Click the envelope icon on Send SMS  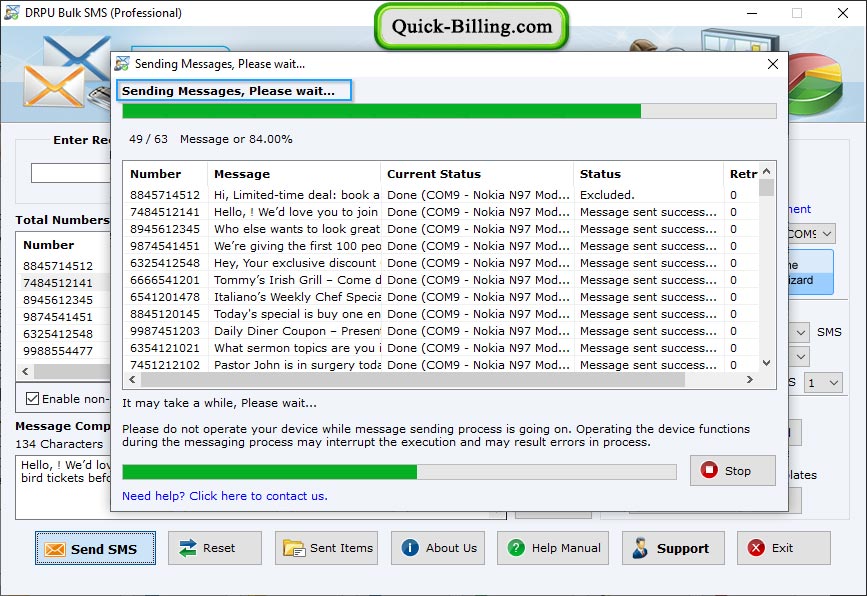(x=55, y=549)
